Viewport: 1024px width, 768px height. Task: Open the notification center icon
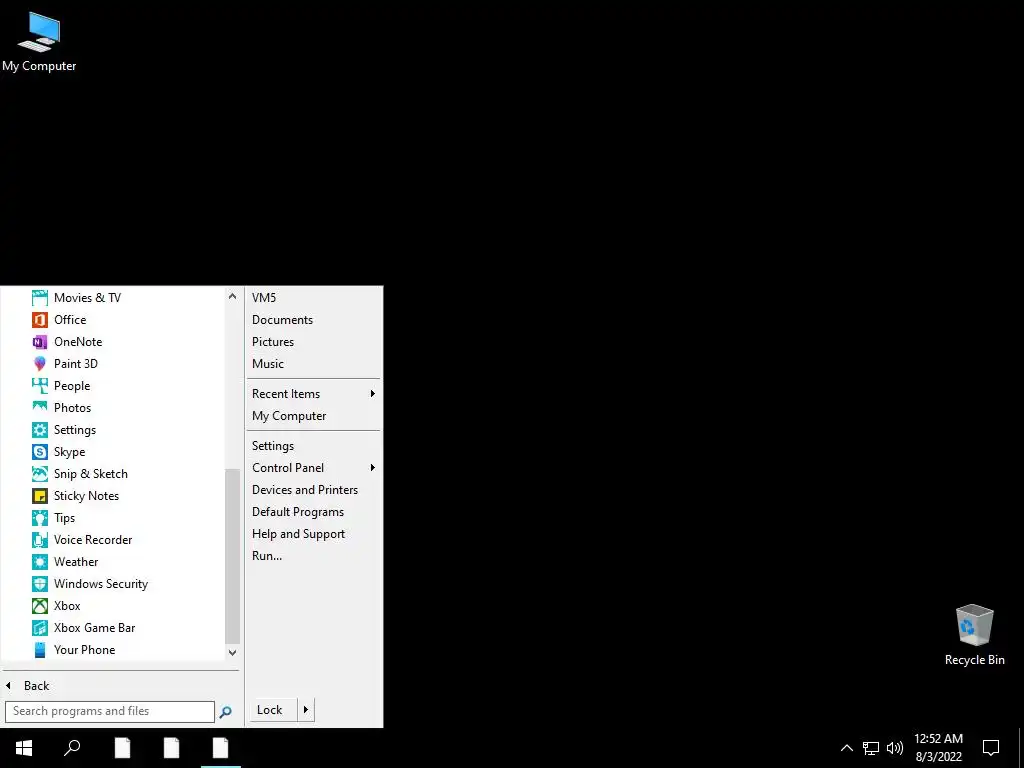click(991, 748)
